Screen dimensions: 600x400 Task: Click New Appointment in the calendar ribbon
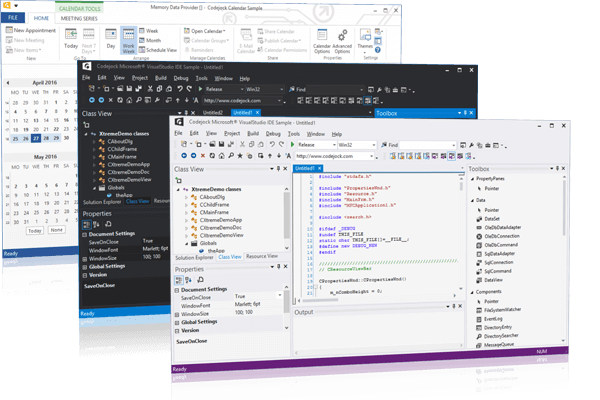pyautogui.click(x=34, y=31)
